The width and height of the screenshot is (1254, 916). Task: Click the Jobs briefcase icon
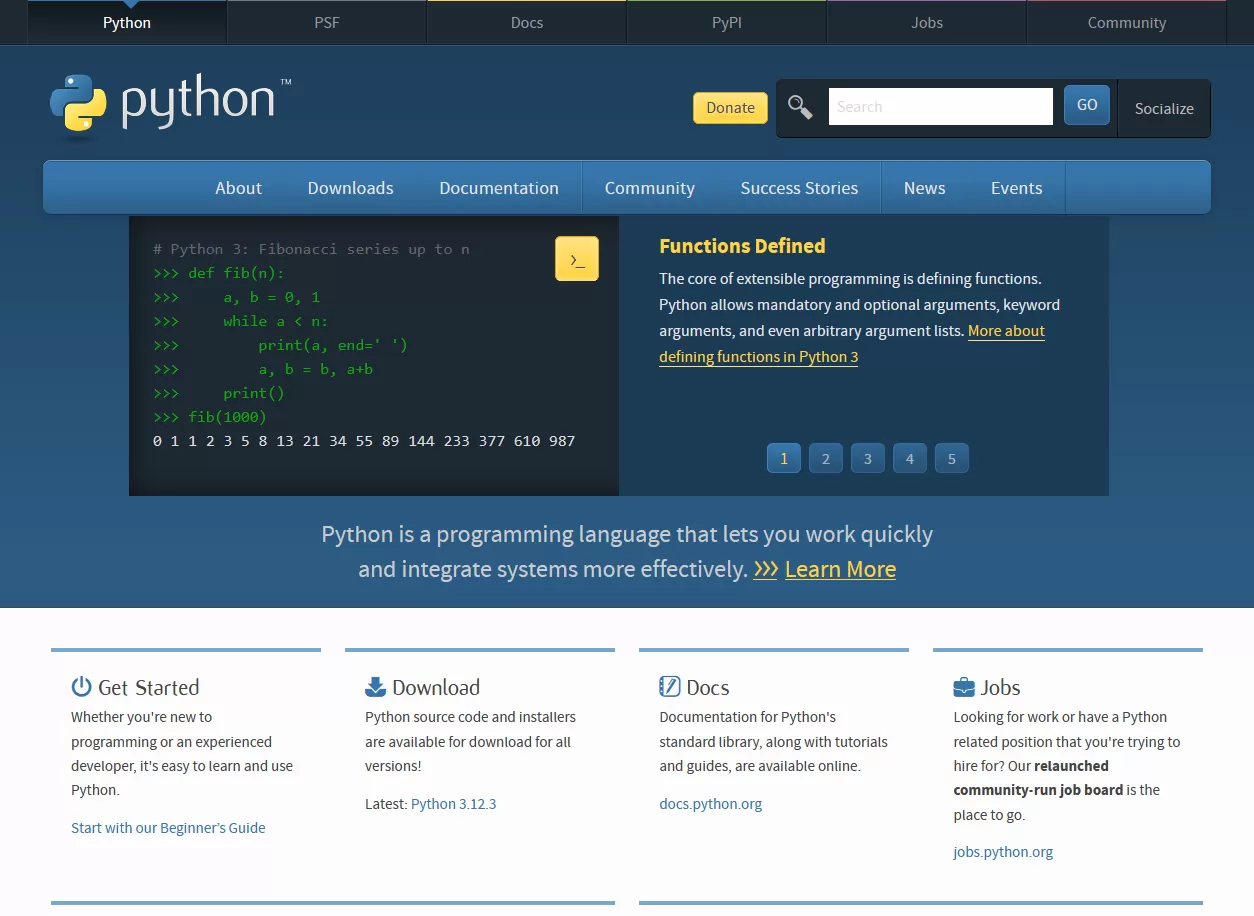pos(962,686)
